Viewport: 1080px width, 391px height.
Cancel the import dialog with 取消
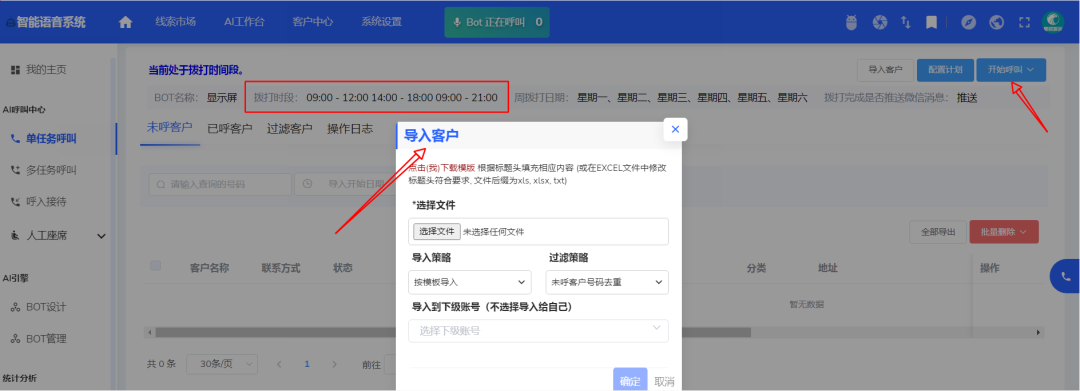664,382
